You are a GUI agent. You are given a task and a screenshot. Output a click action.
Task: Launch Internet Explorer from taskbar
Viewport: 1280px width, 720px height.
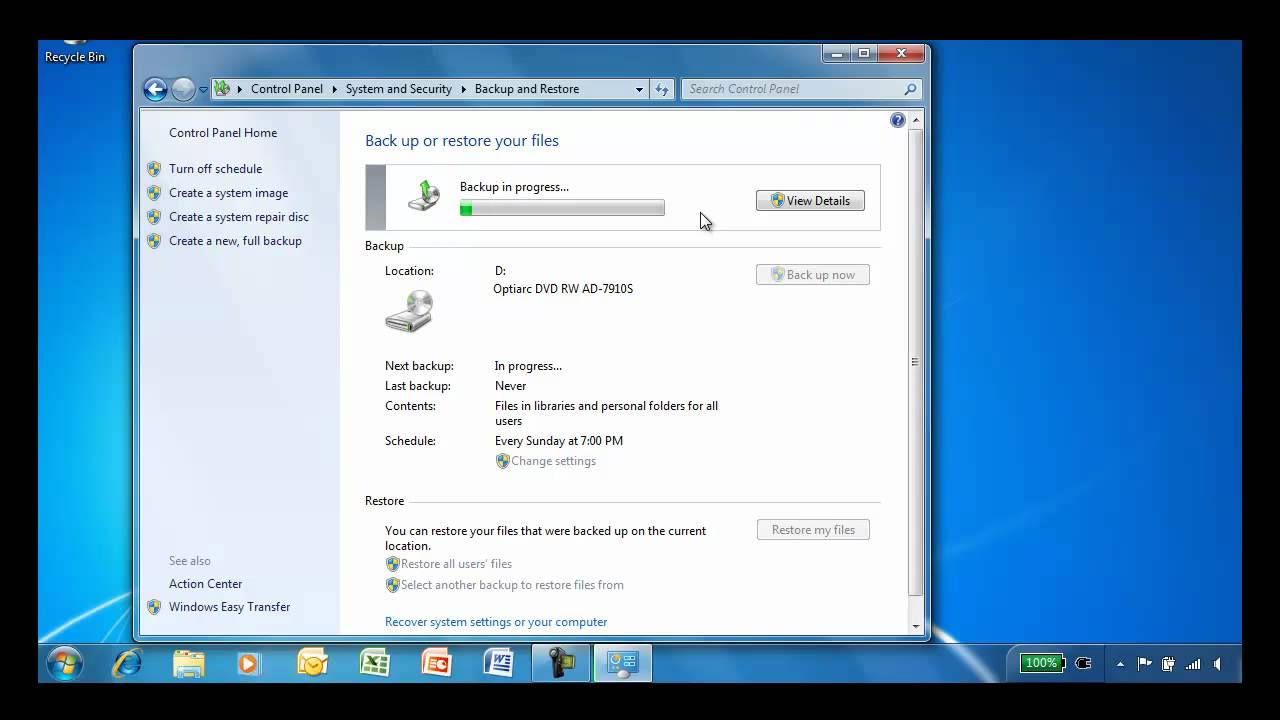127,663
